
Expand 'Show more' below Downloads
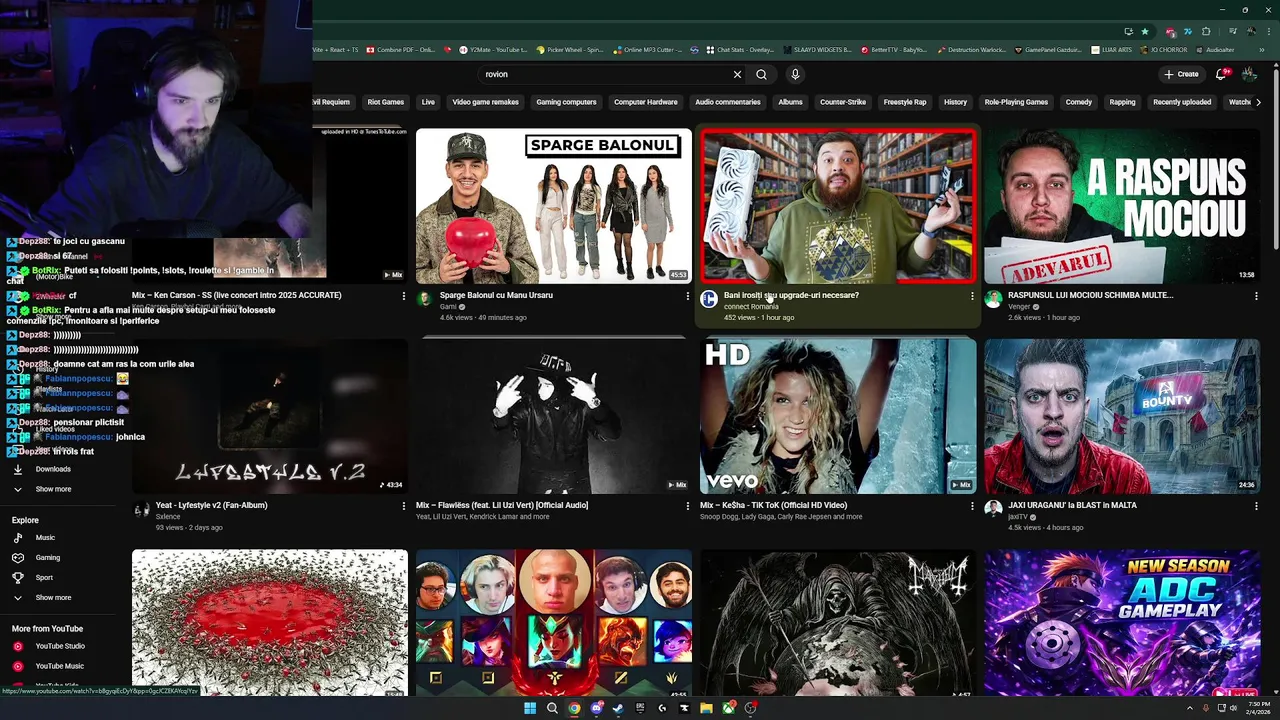click(53, 489)
